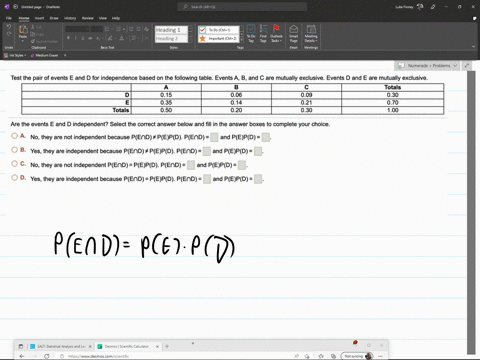
Task: Click the browser Not syncing profile button
Action: (357, 356)
